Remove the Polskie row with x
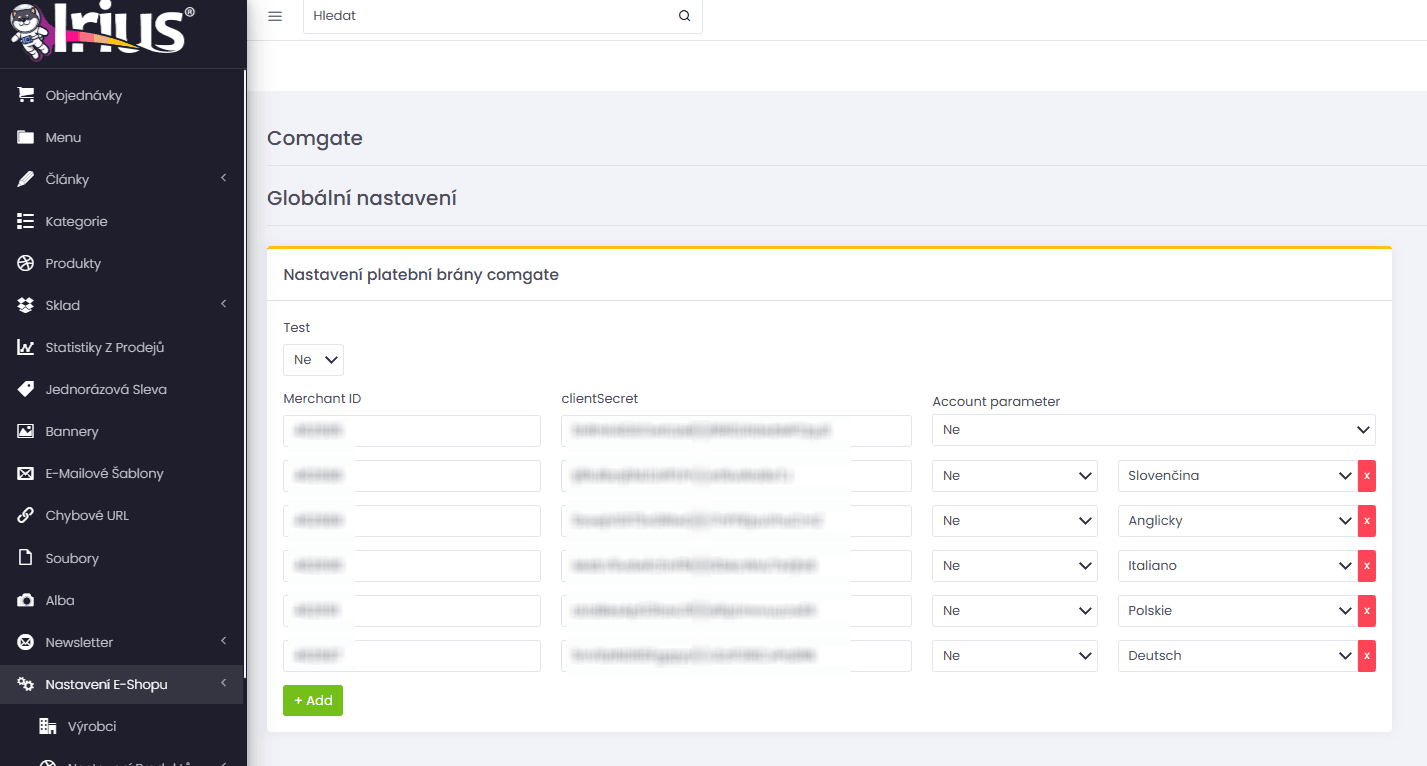This screenshot has height=766, width=1427. click(1367, 611)
